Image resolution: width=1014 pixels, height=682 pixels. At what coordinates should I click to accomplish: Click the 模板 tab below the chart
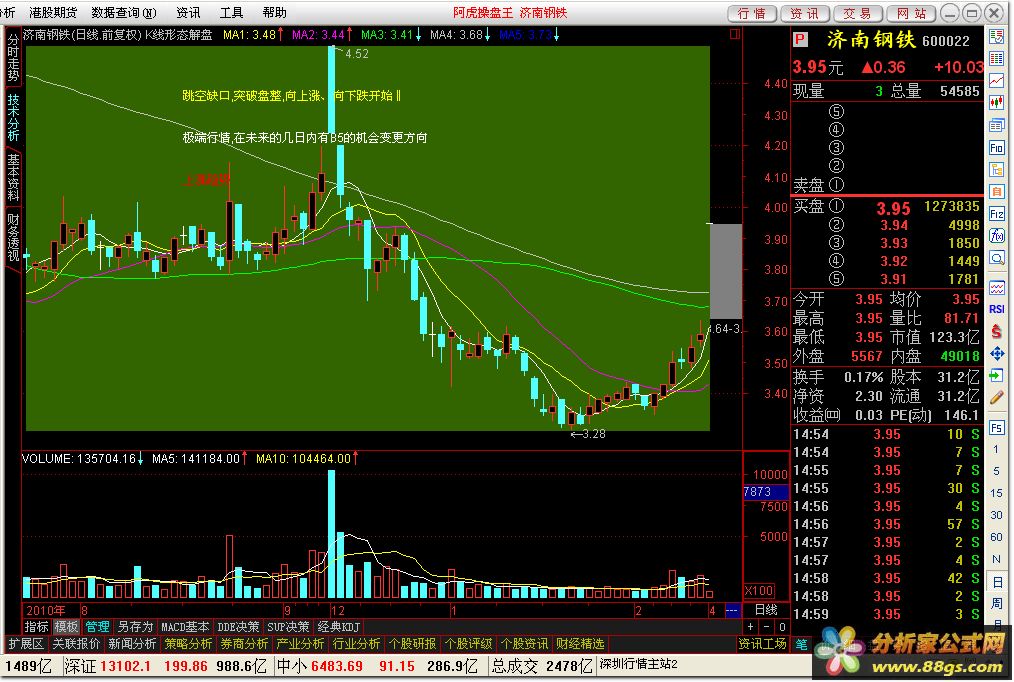[66, 626]
